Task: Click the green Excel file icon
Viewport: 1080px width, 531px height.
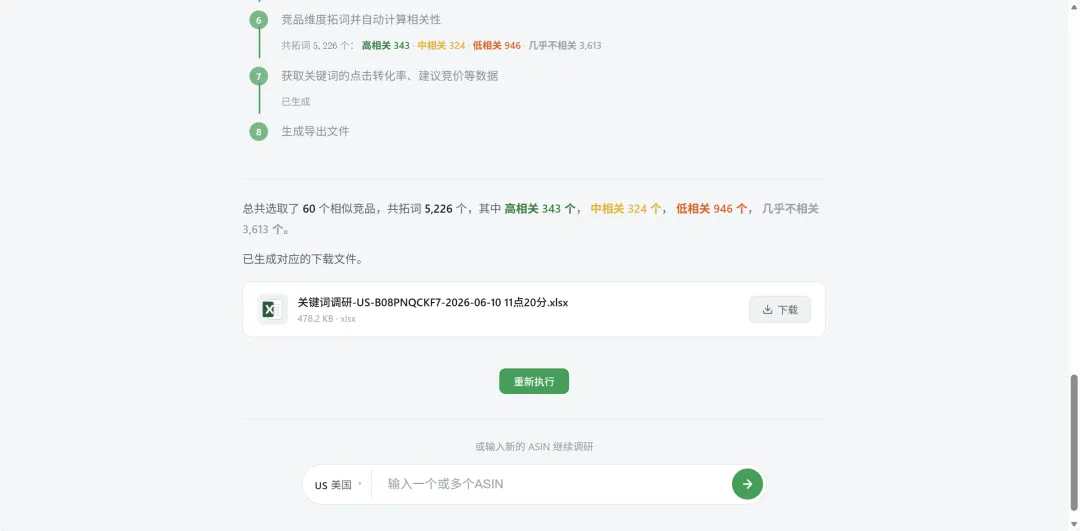Action: click(272, 309)
